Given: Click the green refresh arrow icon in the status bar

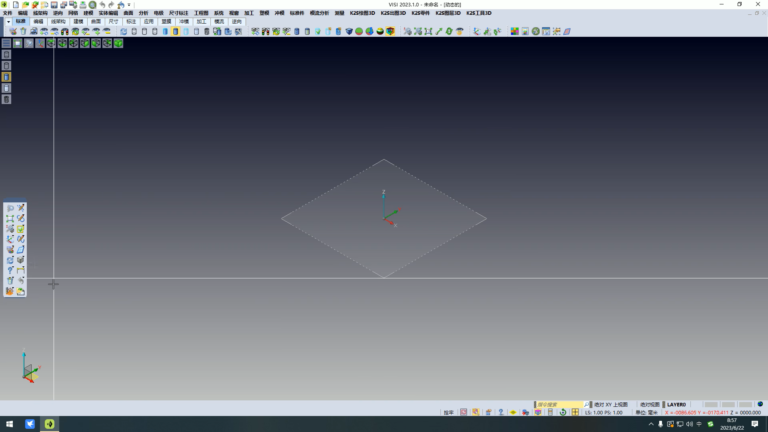Looking at the screenshot, I should pos(563,412).
